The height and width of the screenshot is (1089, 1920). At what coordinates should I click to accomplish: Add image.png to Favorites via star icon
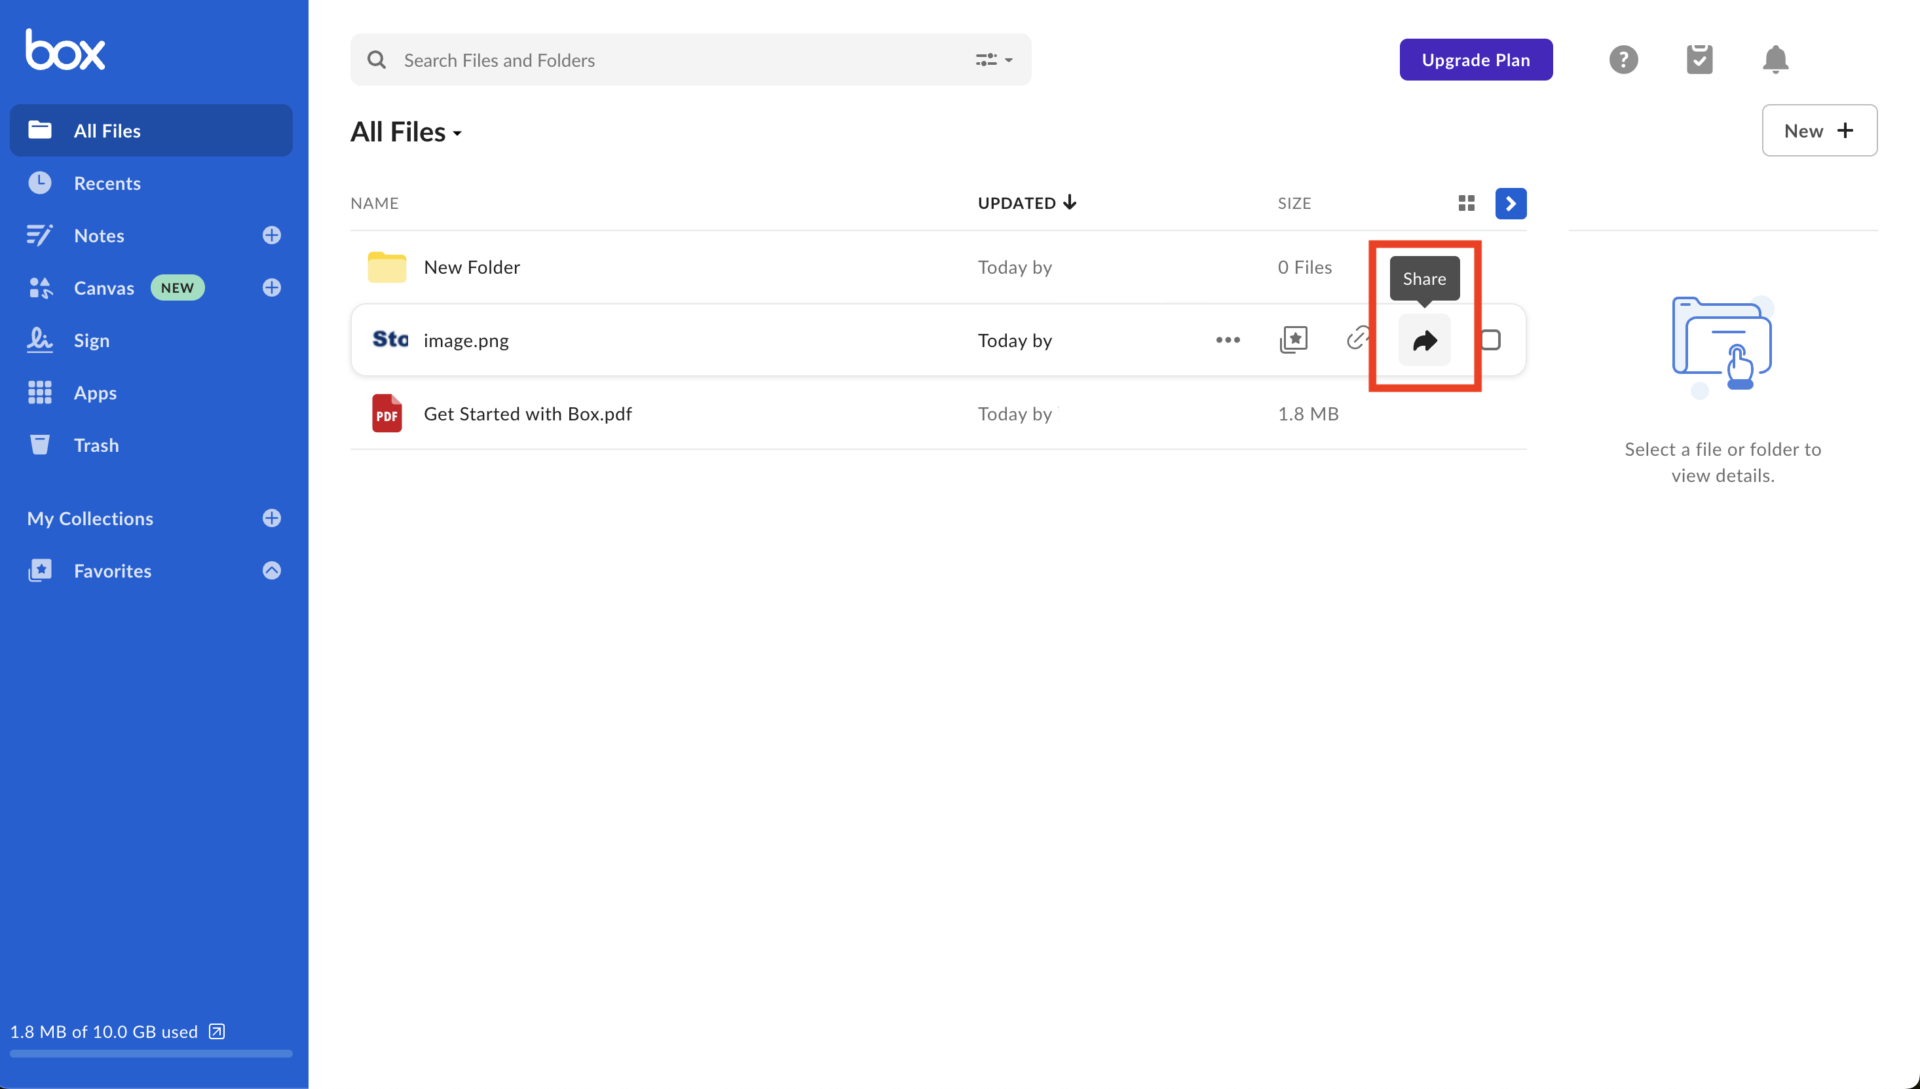(1293, 340)
